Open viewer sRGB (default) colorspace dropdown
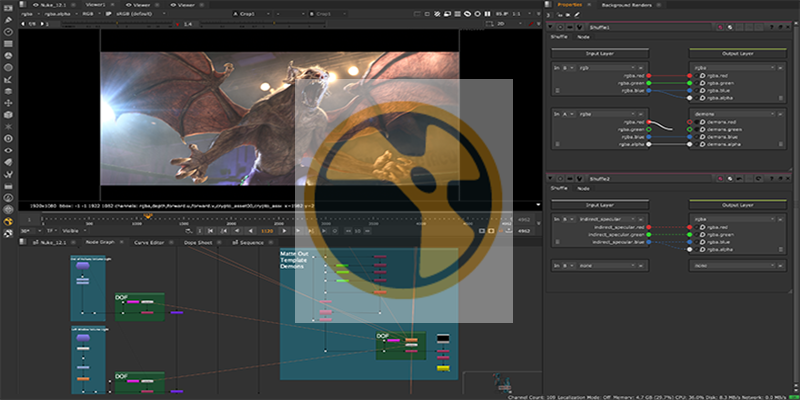800x400 pixels. 141,14
